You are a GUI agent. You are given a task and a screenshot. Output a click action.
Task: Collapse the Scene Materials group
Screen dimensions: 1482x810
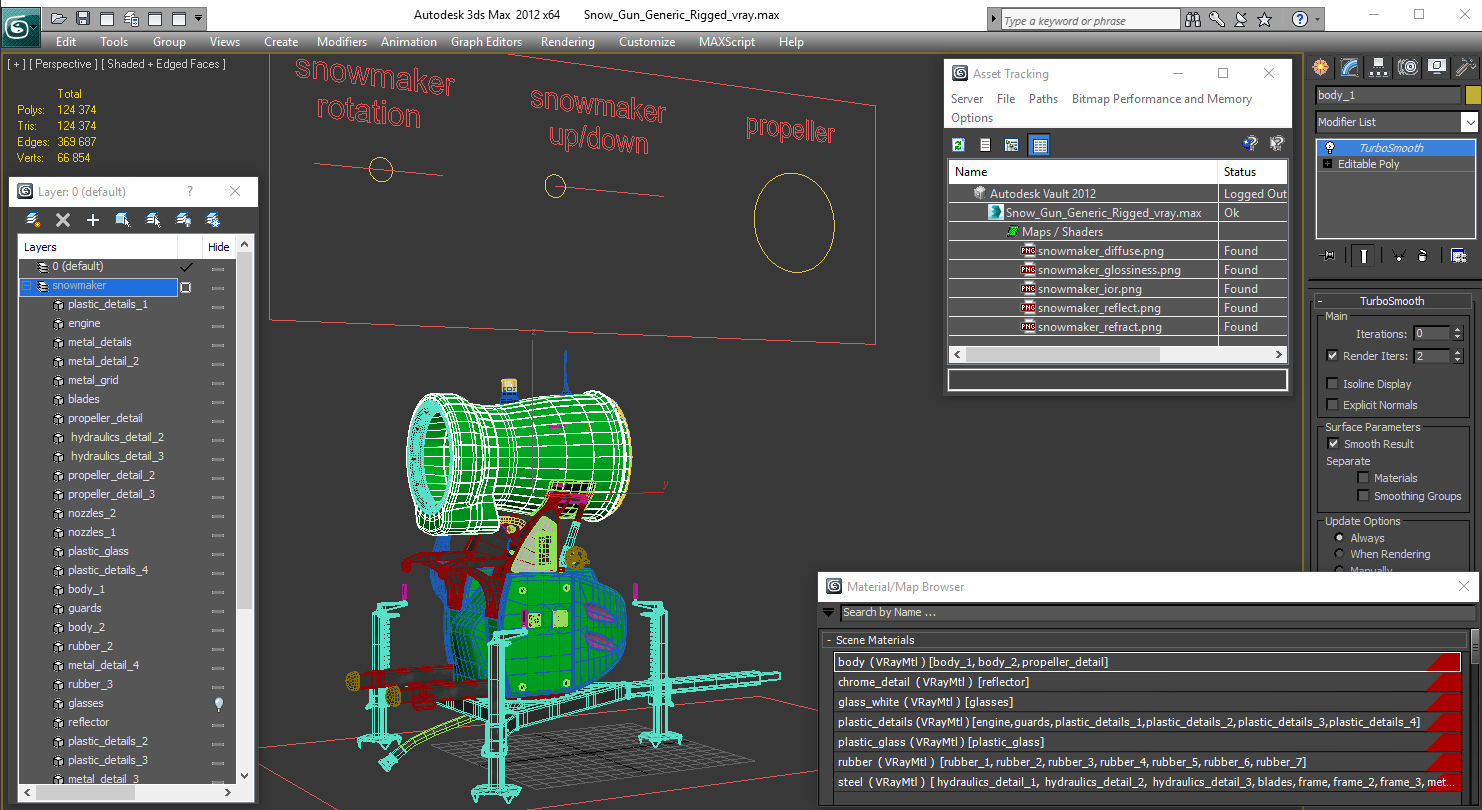pyautogui.click(x=829, y=640)
